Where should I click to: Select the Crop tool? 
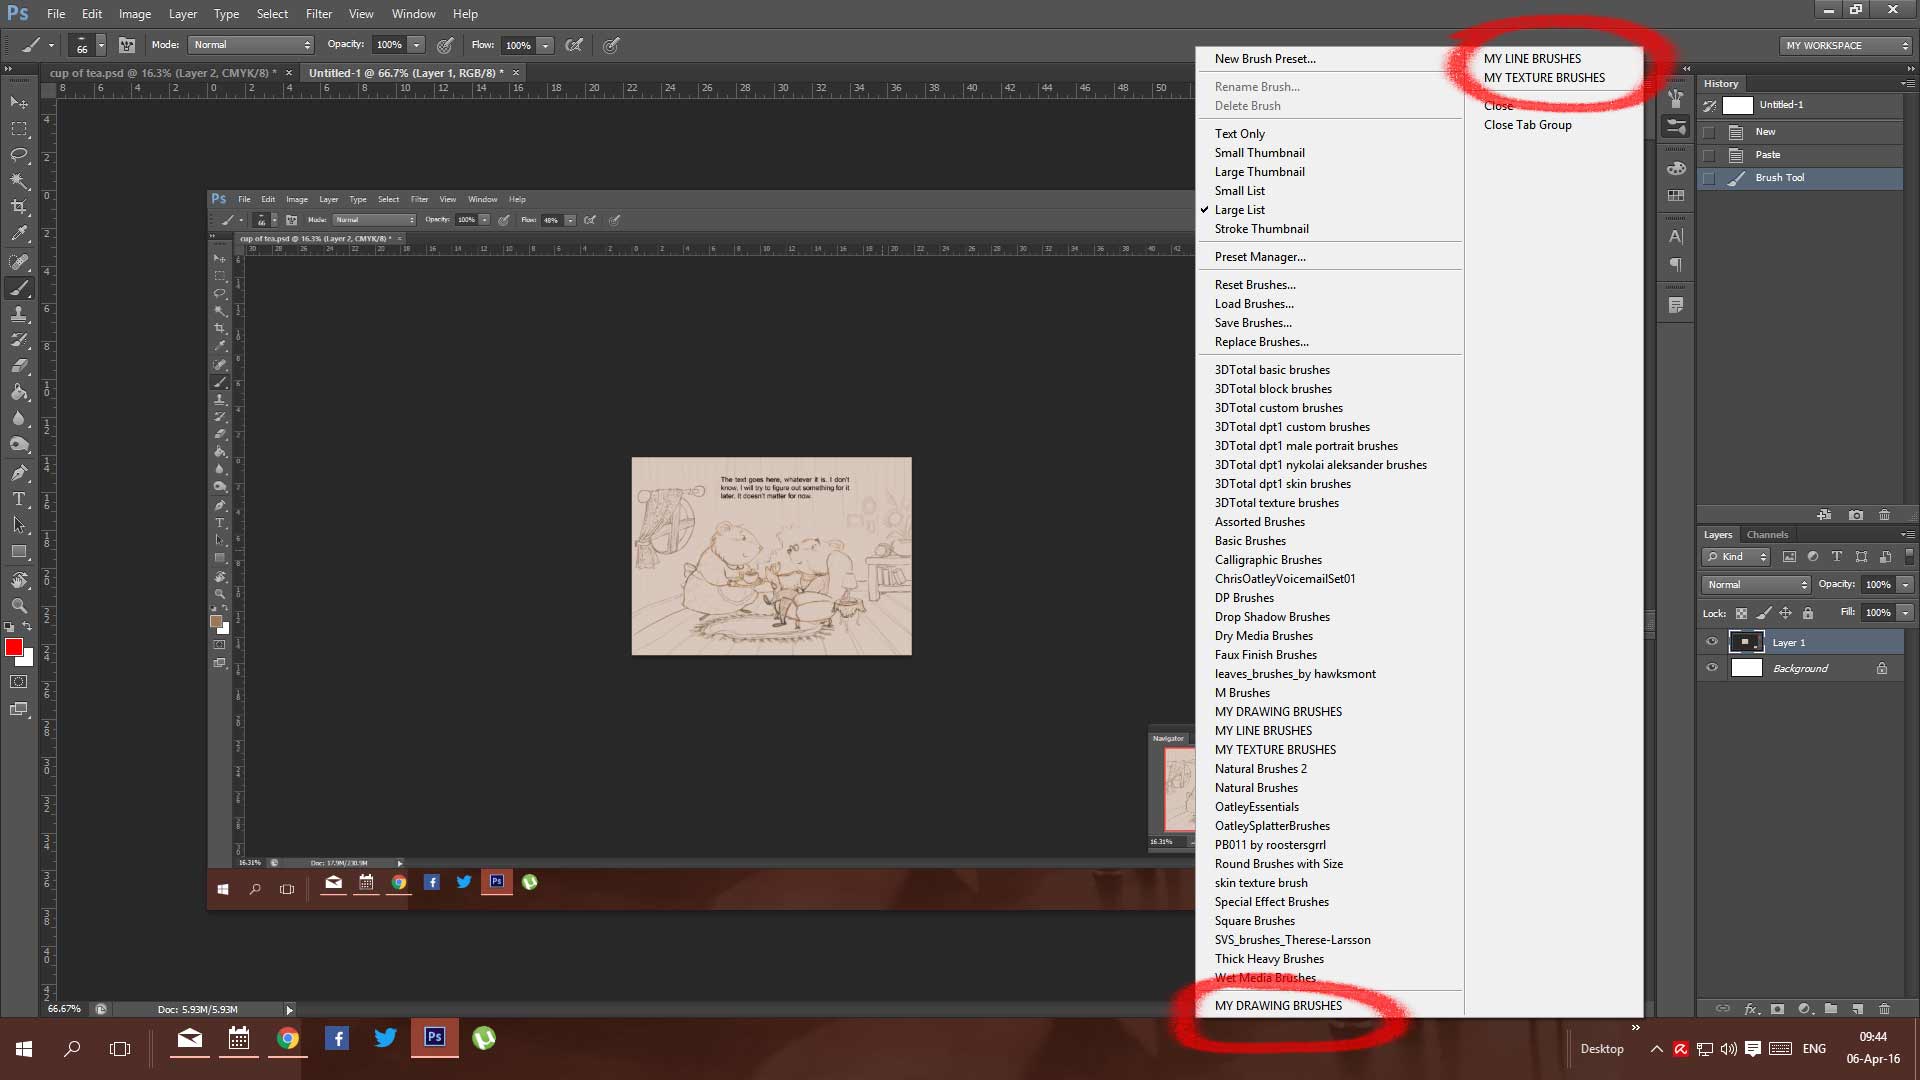(x=19, y=207)
